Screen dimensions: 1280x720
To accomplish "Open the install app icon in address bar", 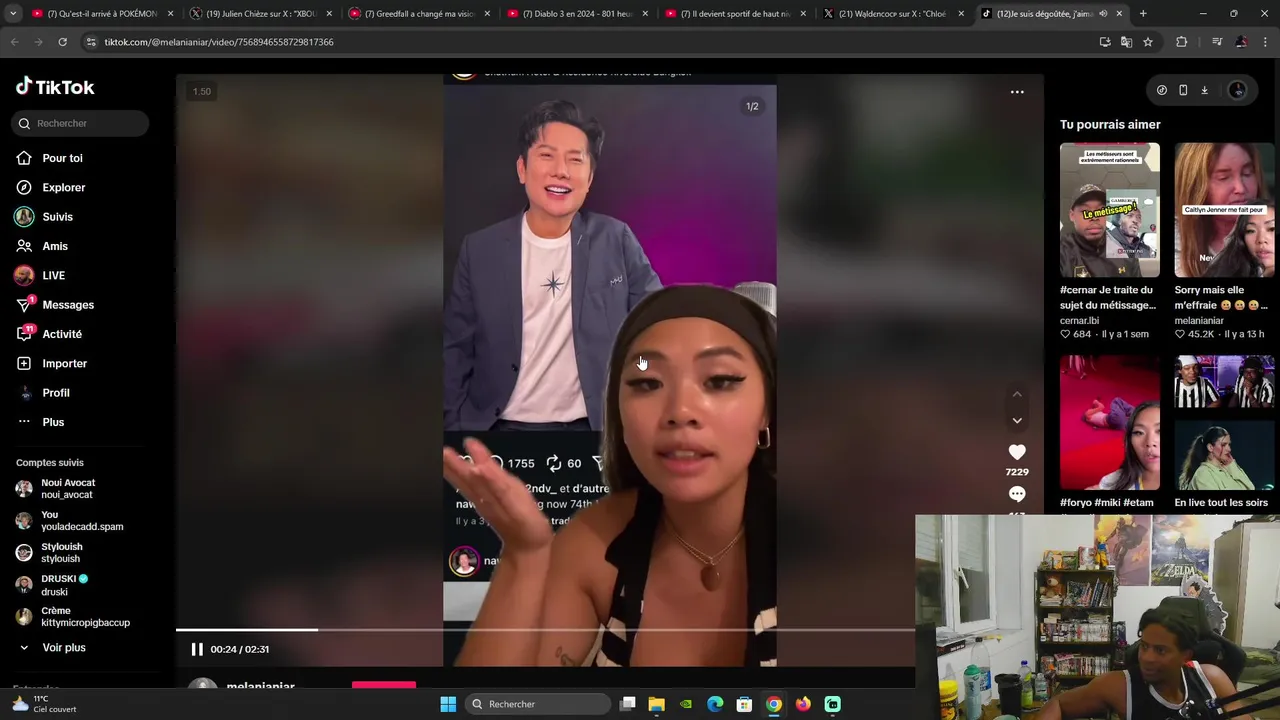I will [x=1105, y=42].
